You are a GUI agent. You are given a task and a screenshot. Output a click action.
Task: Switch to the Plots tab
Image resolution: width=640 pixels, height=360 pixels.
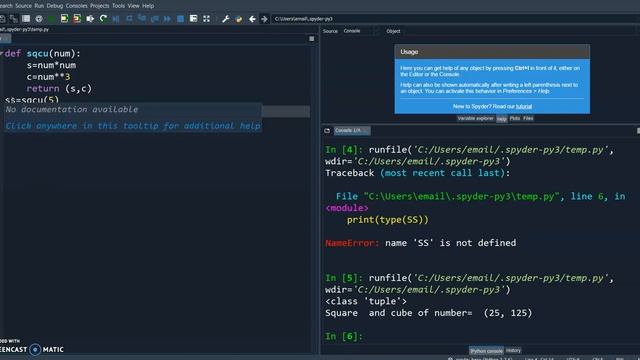515,118
